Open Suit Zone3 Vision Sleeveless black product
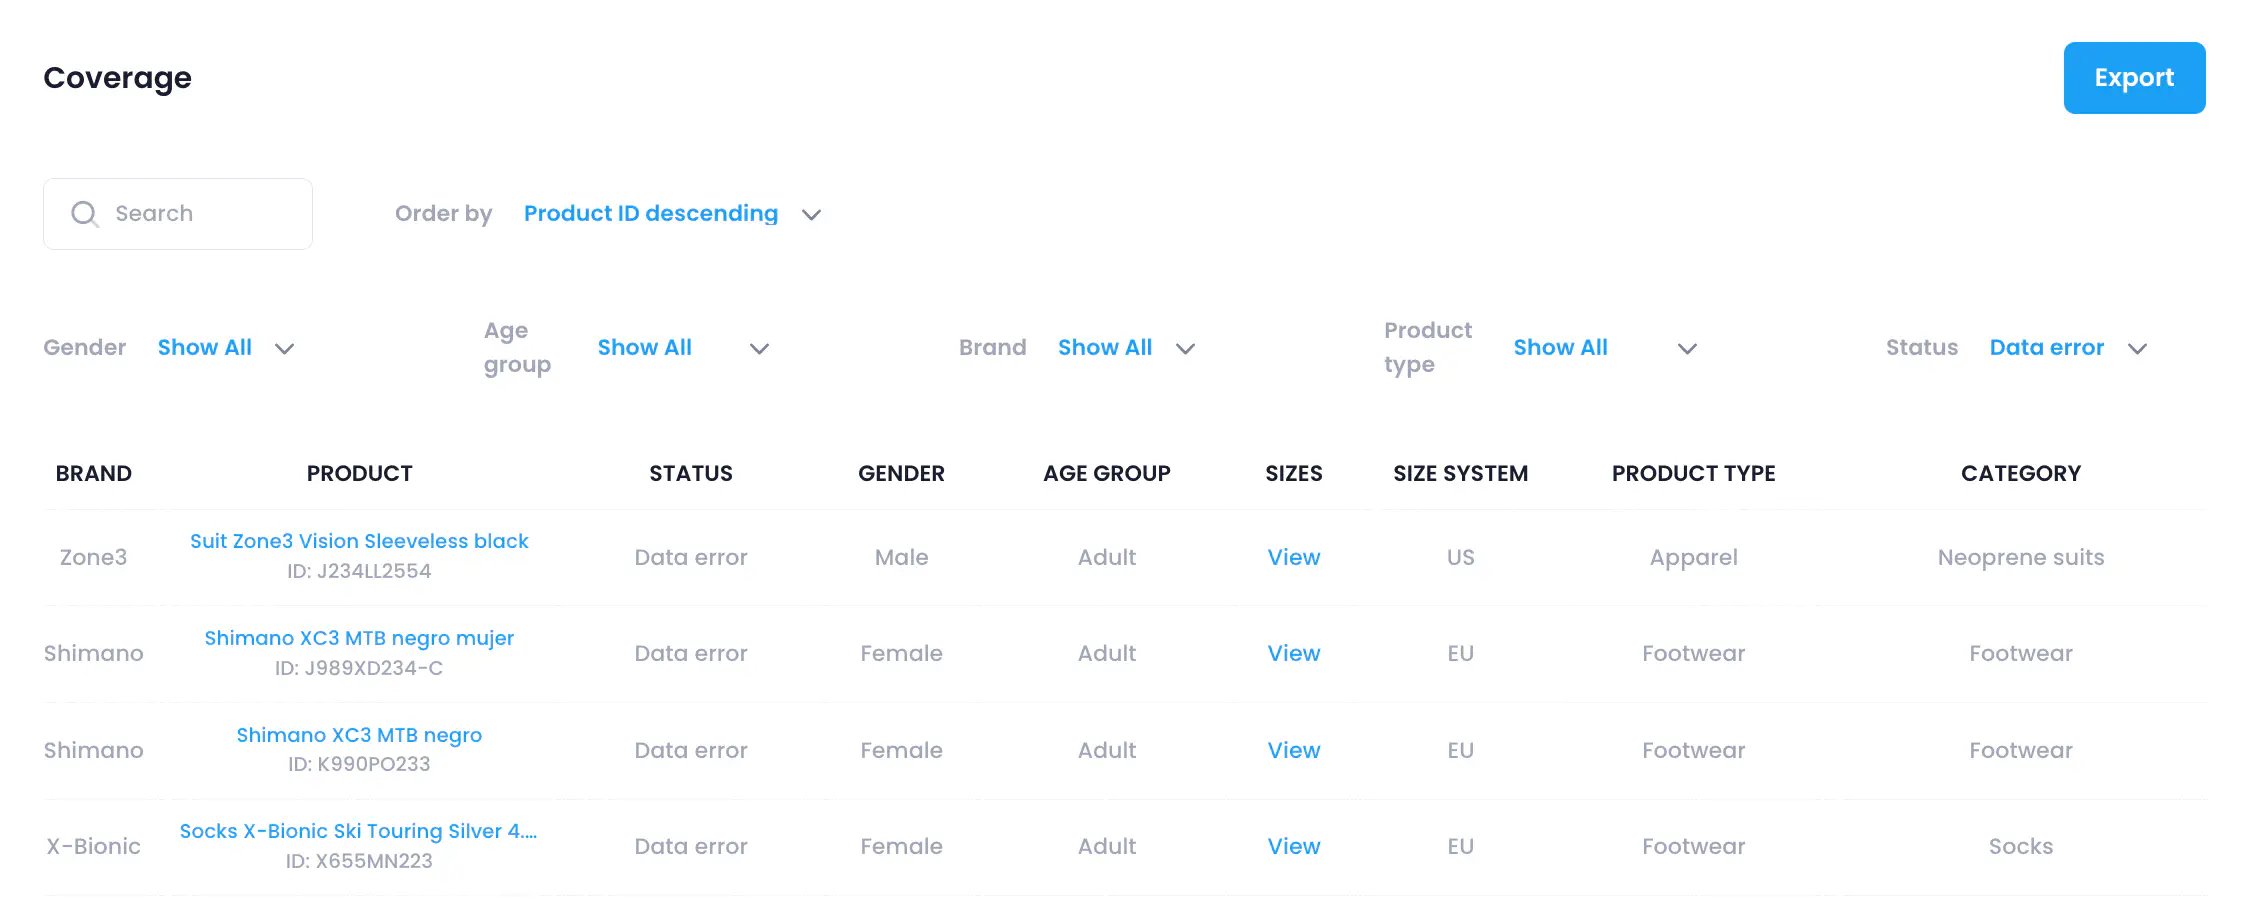 [x=359, y=541]
